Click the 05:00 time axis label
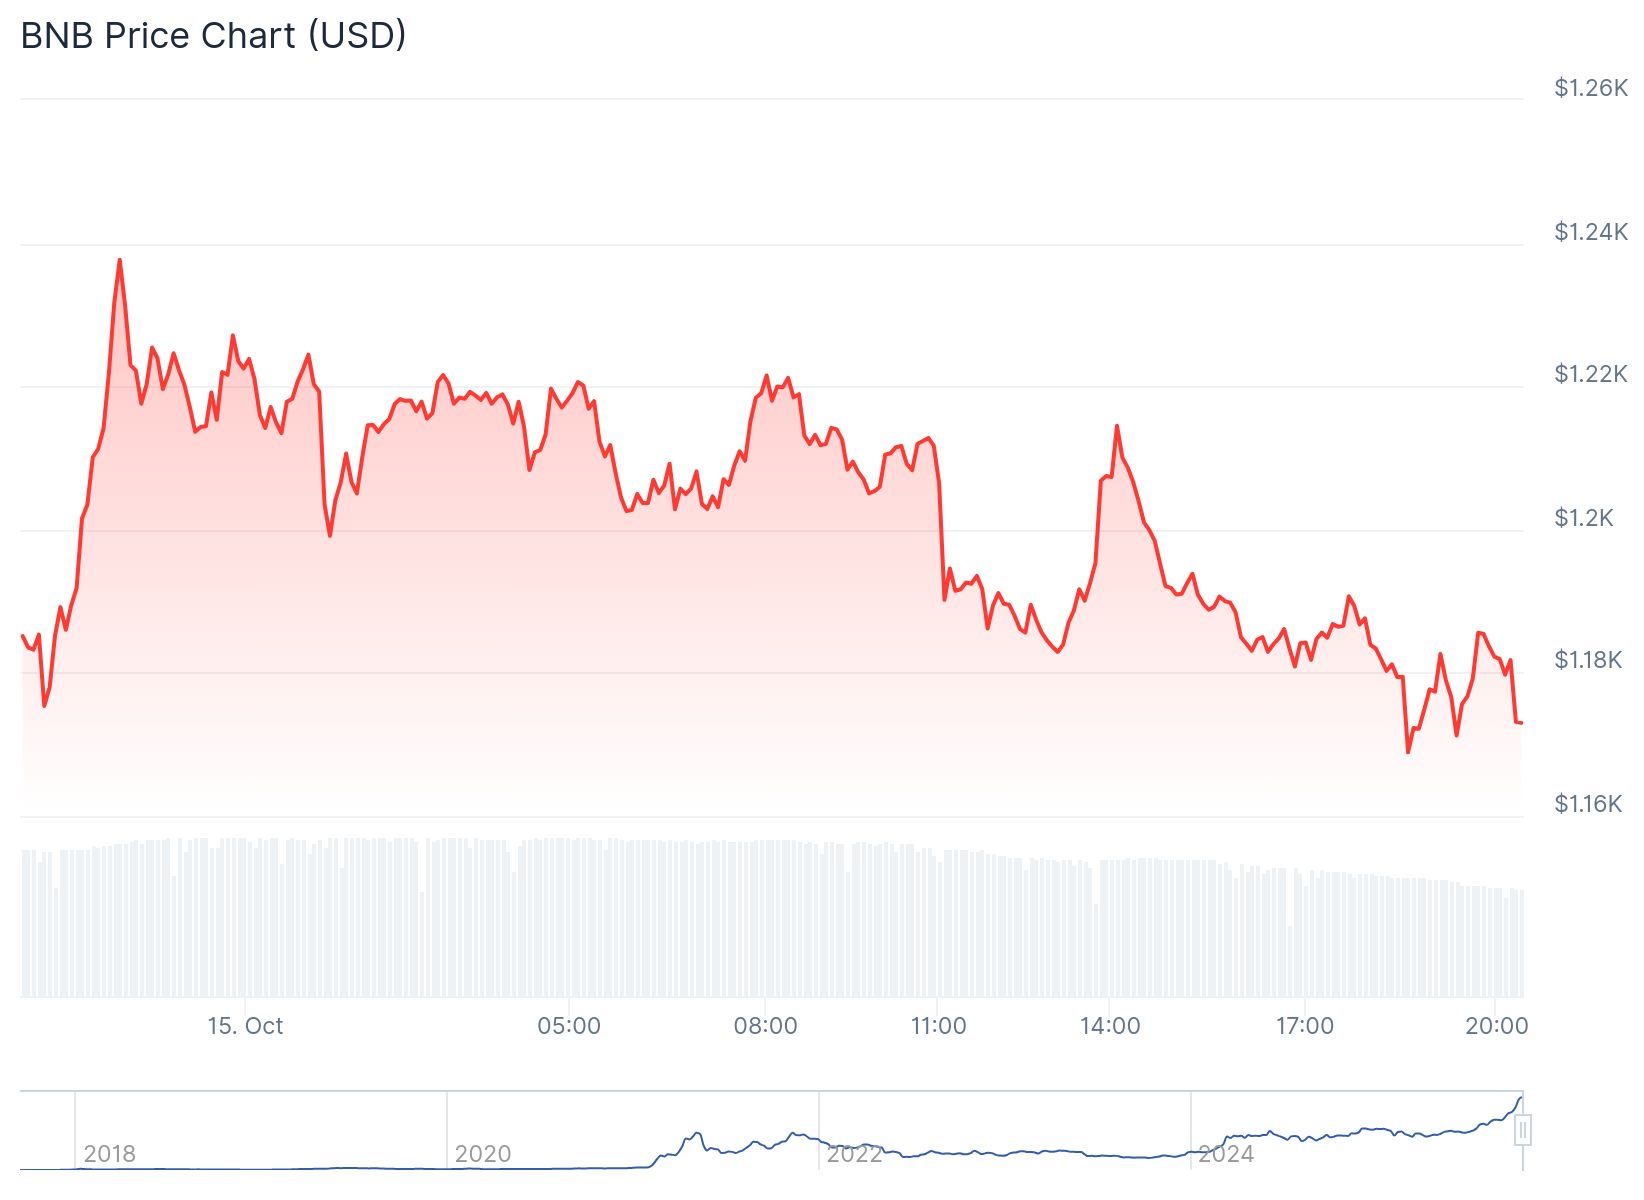 click(x=569, y=1026)
